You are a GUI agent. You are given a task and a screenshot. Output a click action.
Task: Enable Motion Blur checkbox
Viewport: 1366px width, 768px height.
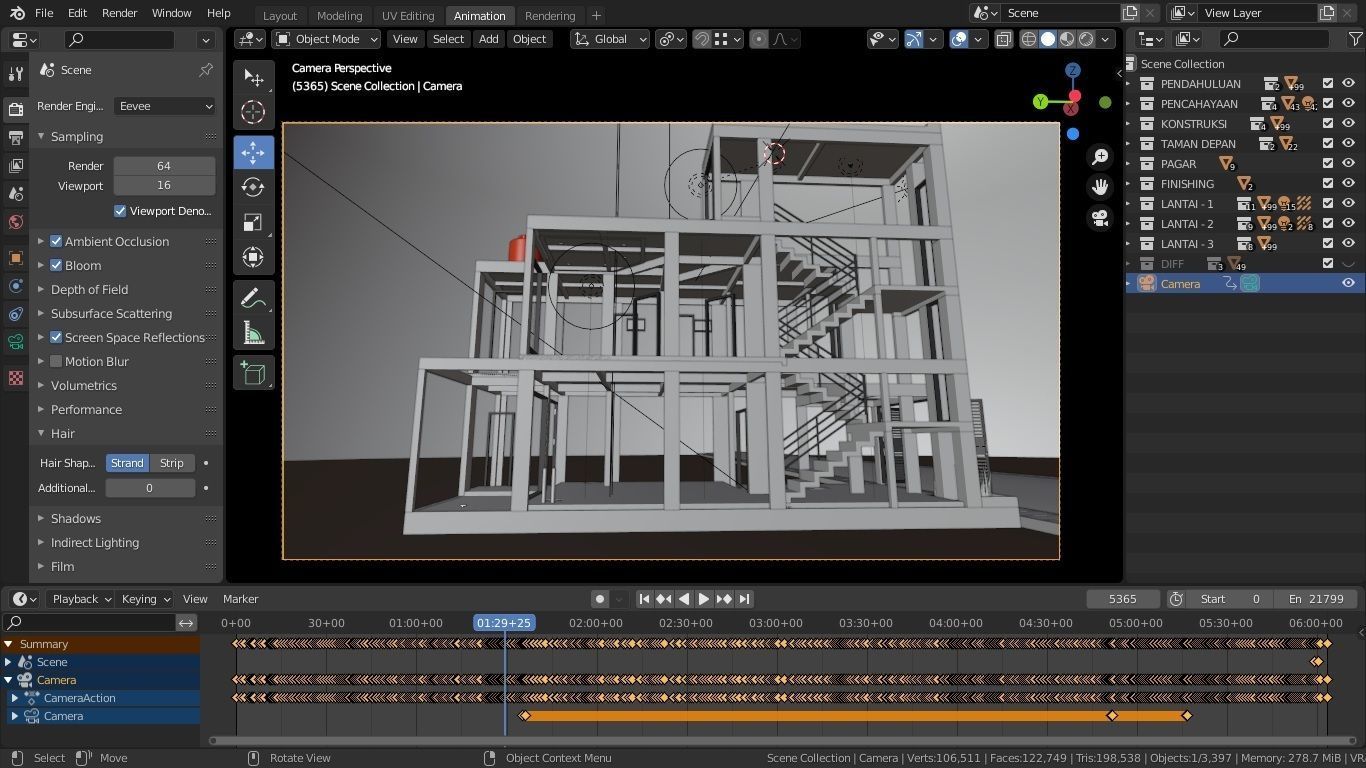tap(56, 361)
